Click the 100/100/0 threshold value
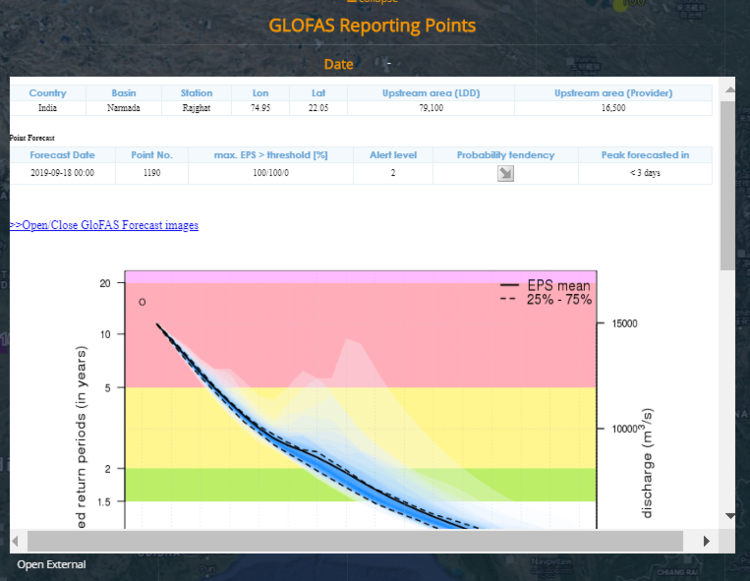Viewport: 750px width, 581px height. click(x=271, y=173)
